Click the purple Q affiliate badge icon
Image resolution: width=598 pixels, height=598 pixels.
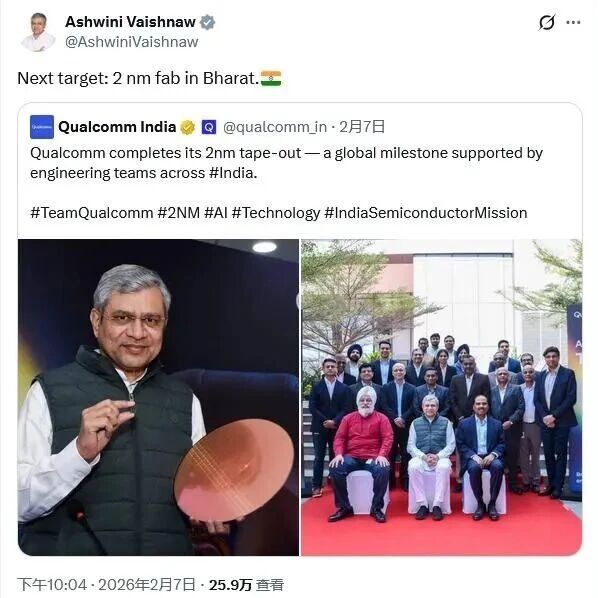point(209,127)
